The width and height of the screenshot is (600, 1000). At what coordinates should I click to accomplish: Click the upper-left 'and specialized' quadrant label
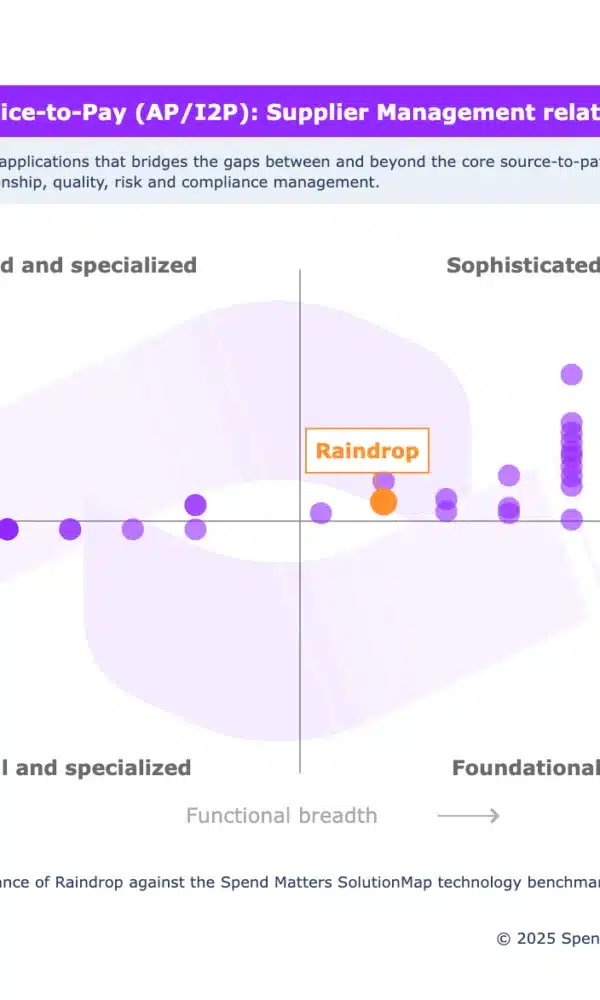98,265
